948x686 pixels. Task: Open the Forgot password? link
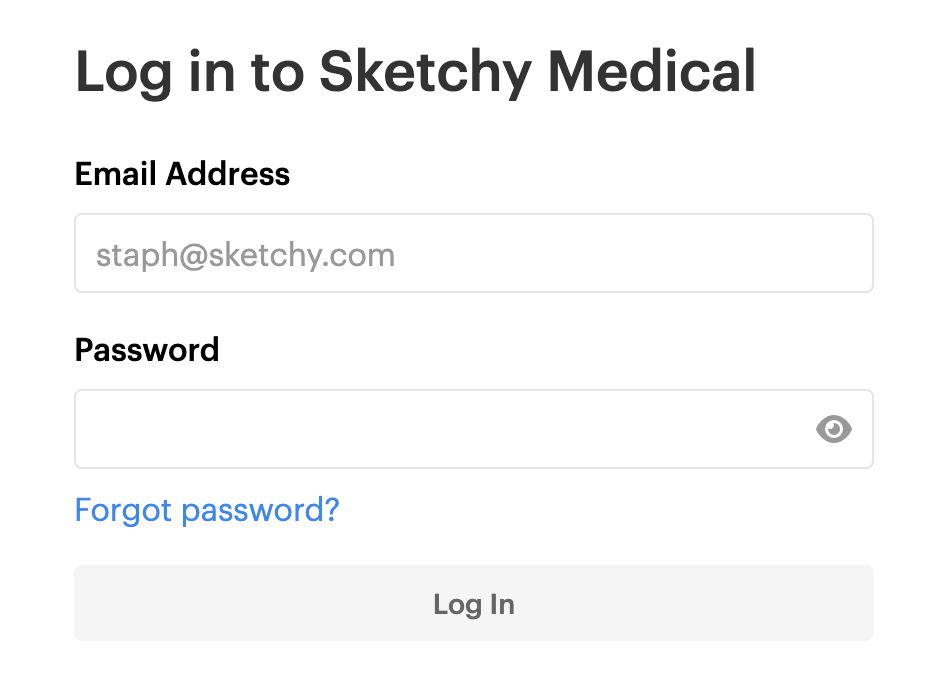tap(207, 510)
